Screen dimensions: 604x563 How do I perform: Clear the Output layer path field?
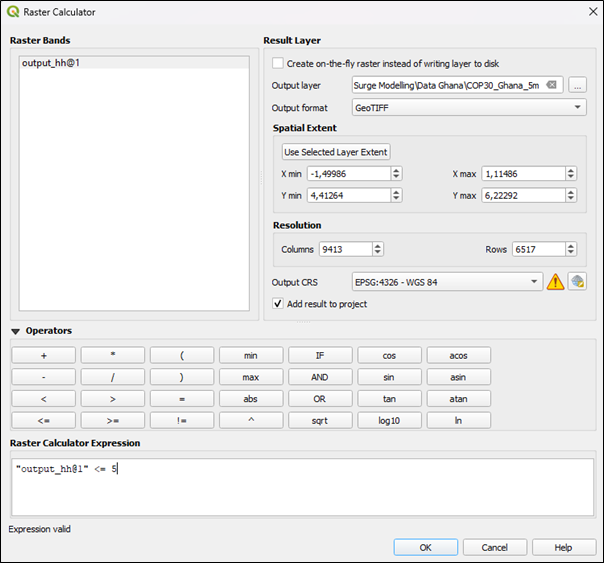[x=551, y=85]
